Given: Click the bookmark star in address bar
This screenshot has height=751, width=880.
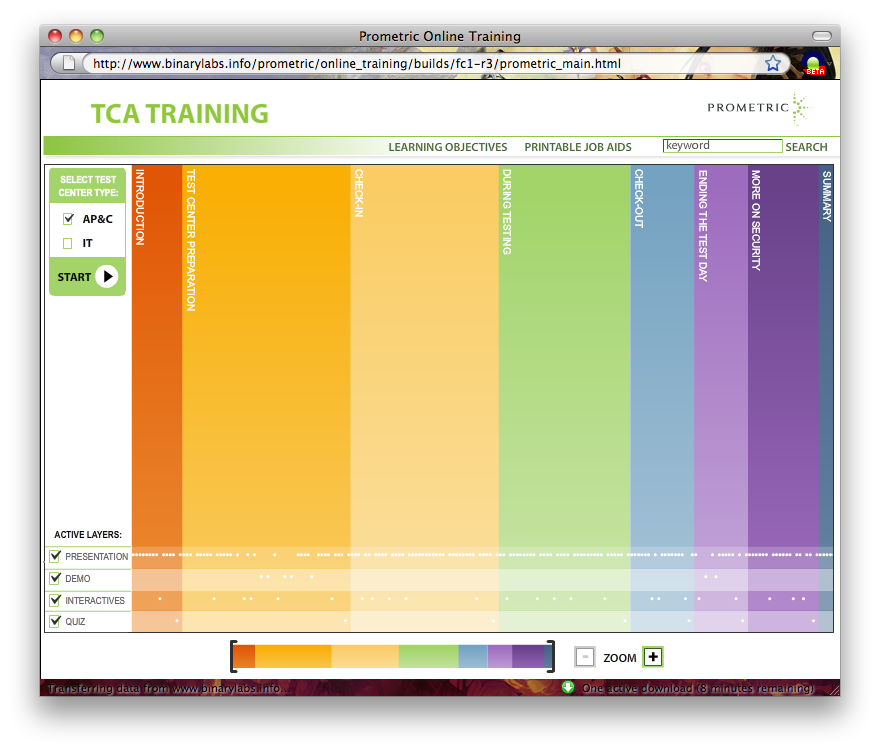Looking at the screenshot, I should (x=773, y=63).
